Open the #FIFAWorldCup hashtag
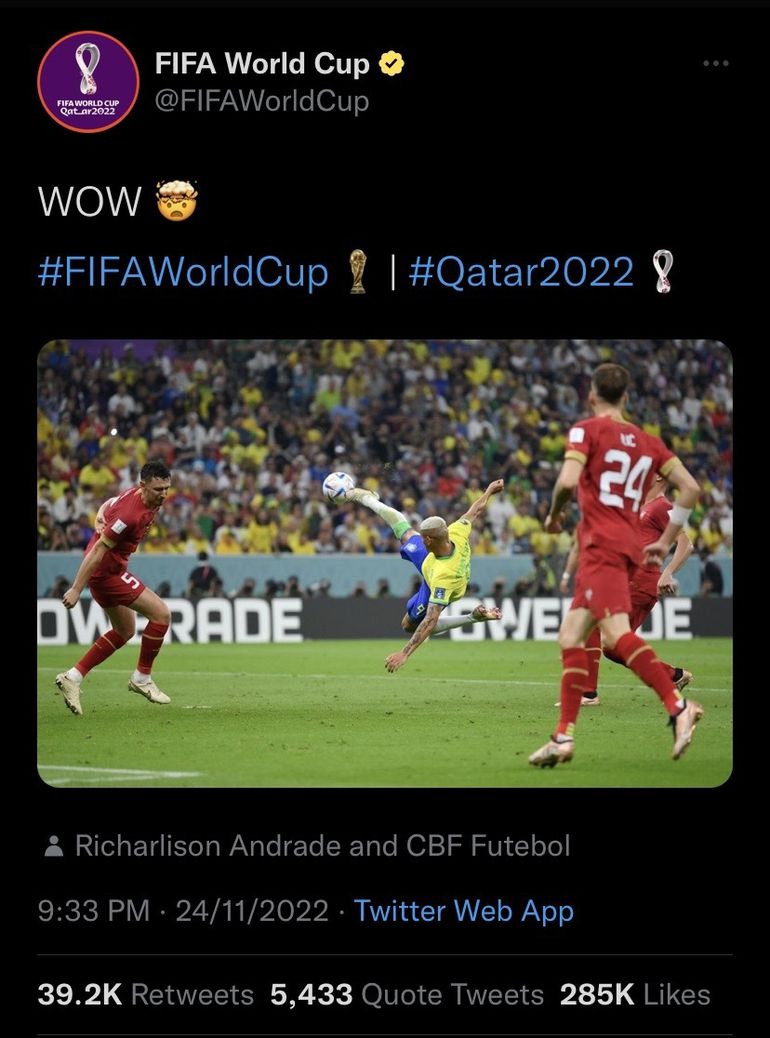Image resolution: width=770 pixels, height=1038 pixels. [x=183, y=272]
